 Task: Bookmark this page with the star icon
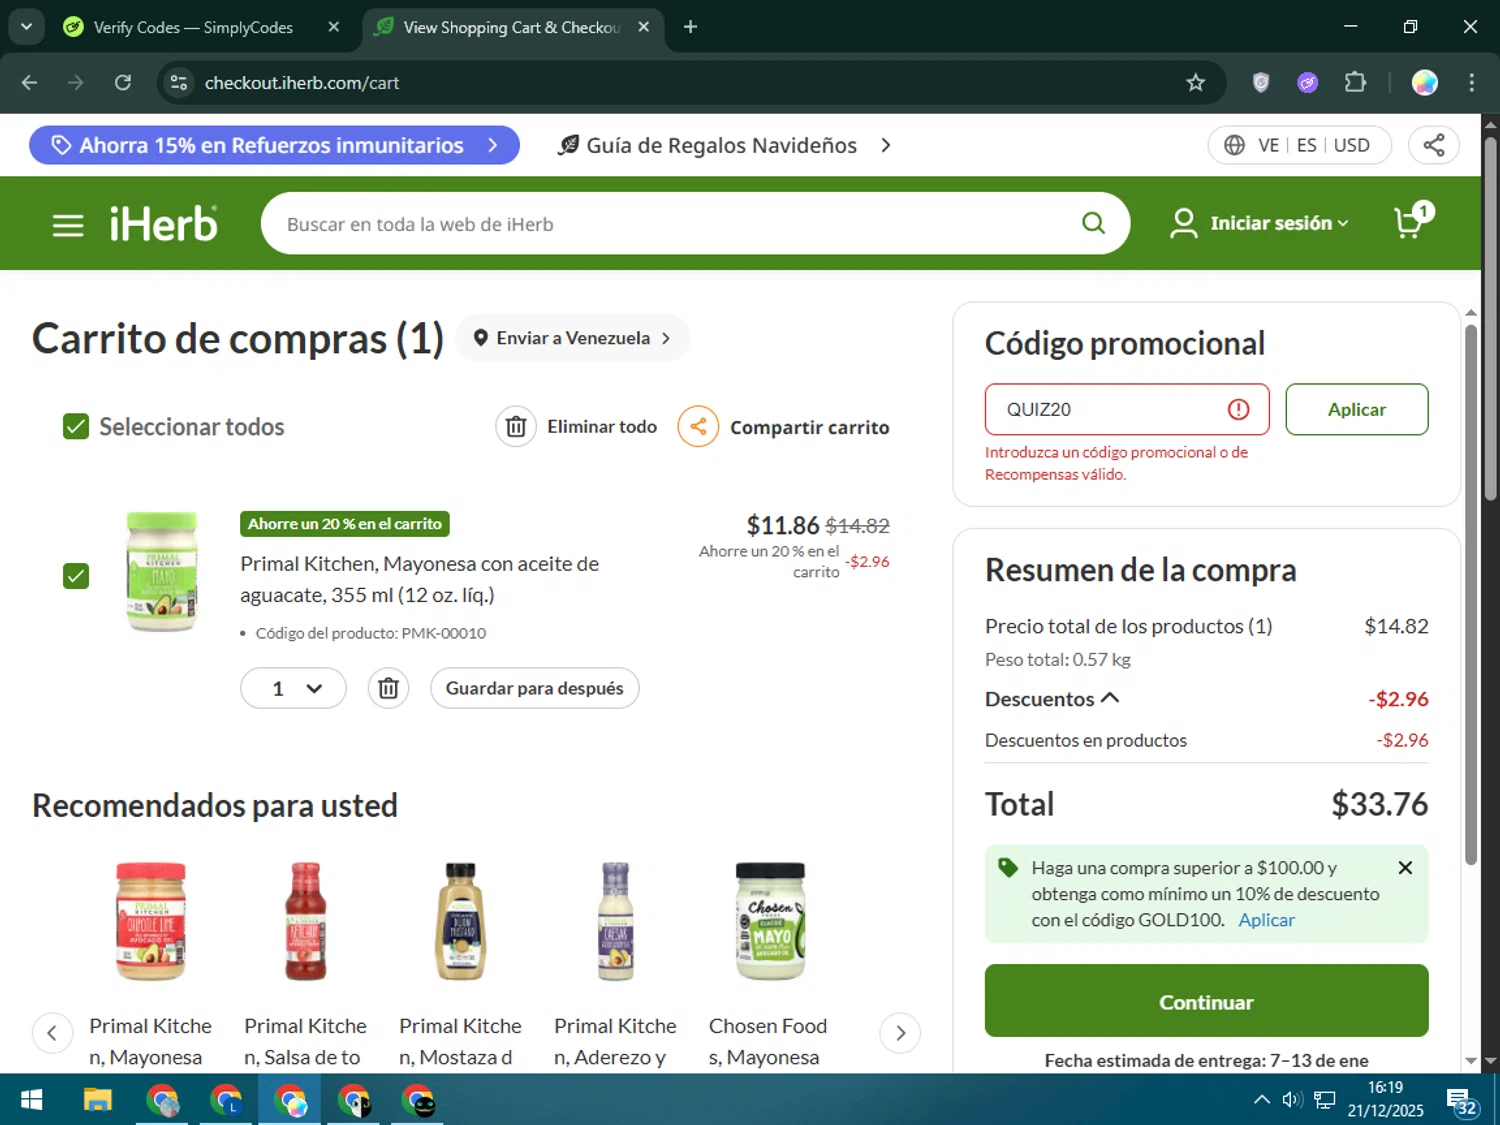coord(1195,83)
